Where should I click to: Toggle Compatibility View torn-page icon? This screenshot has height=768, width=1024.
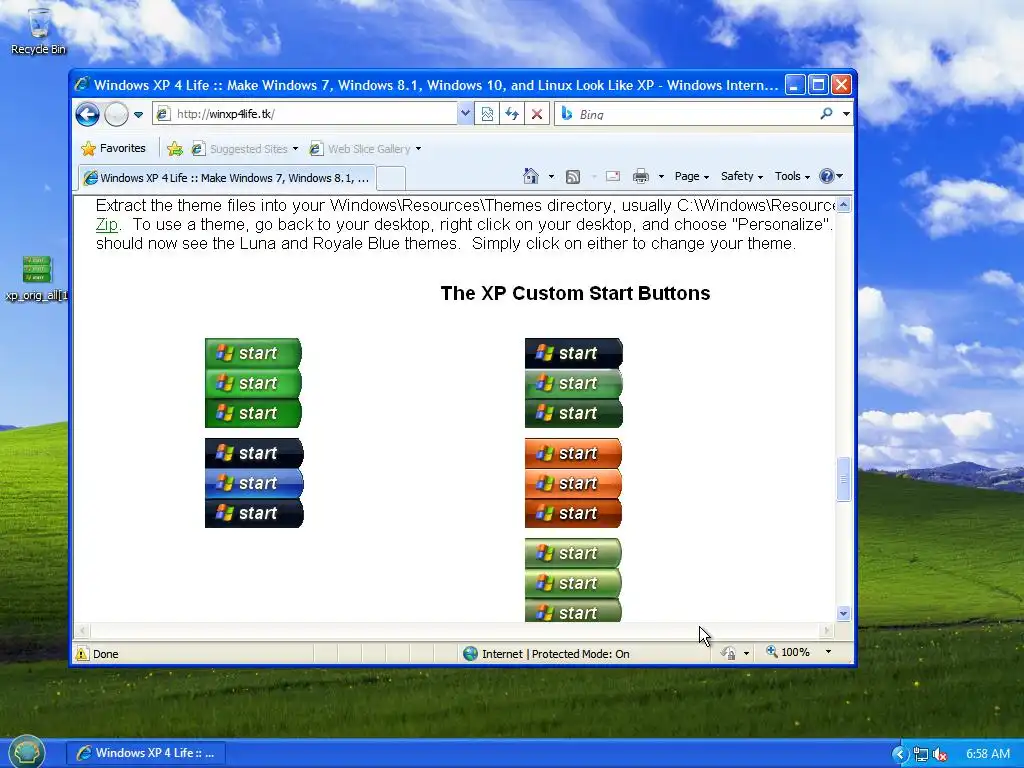[x=487, y=114]
